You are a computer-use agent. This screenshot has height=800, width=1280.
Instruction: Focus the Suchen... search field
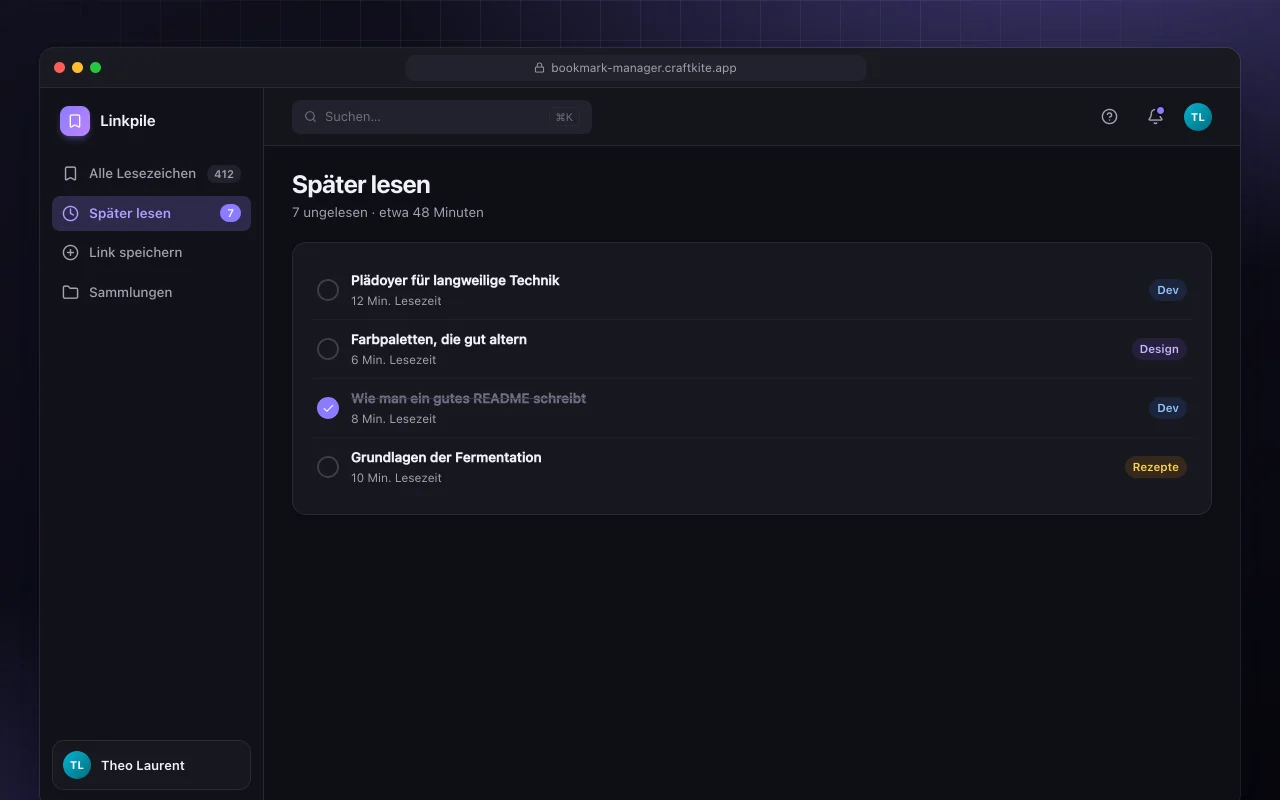(x=442, y=117)
